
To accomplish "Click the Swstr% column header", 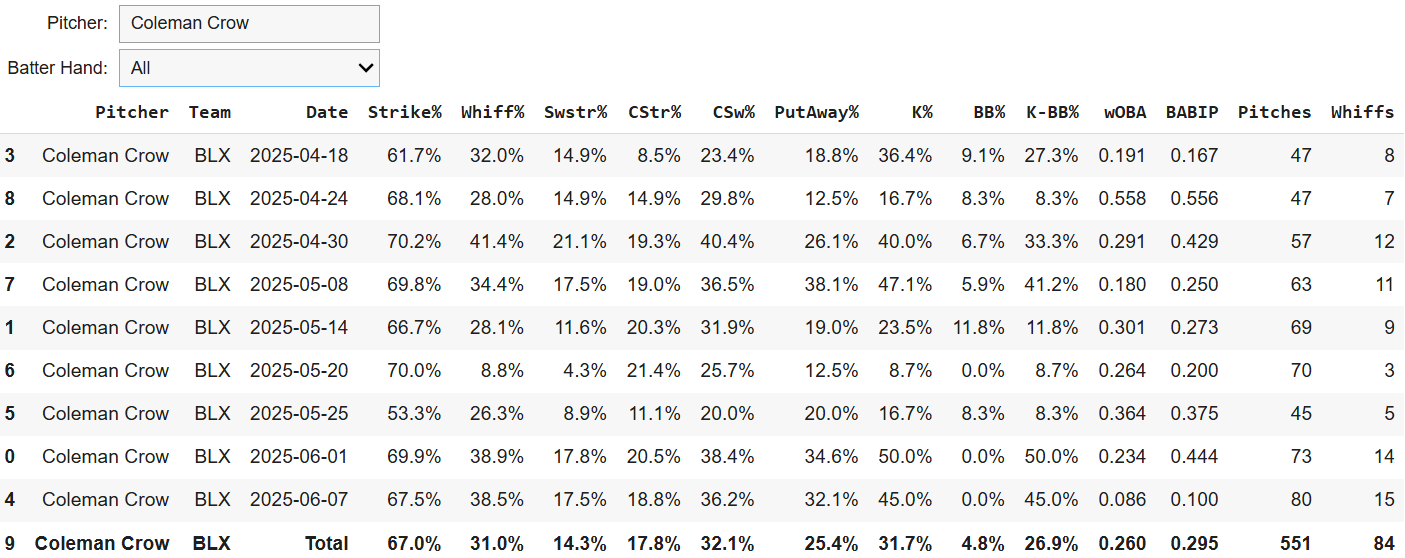I will pos(575,112).
